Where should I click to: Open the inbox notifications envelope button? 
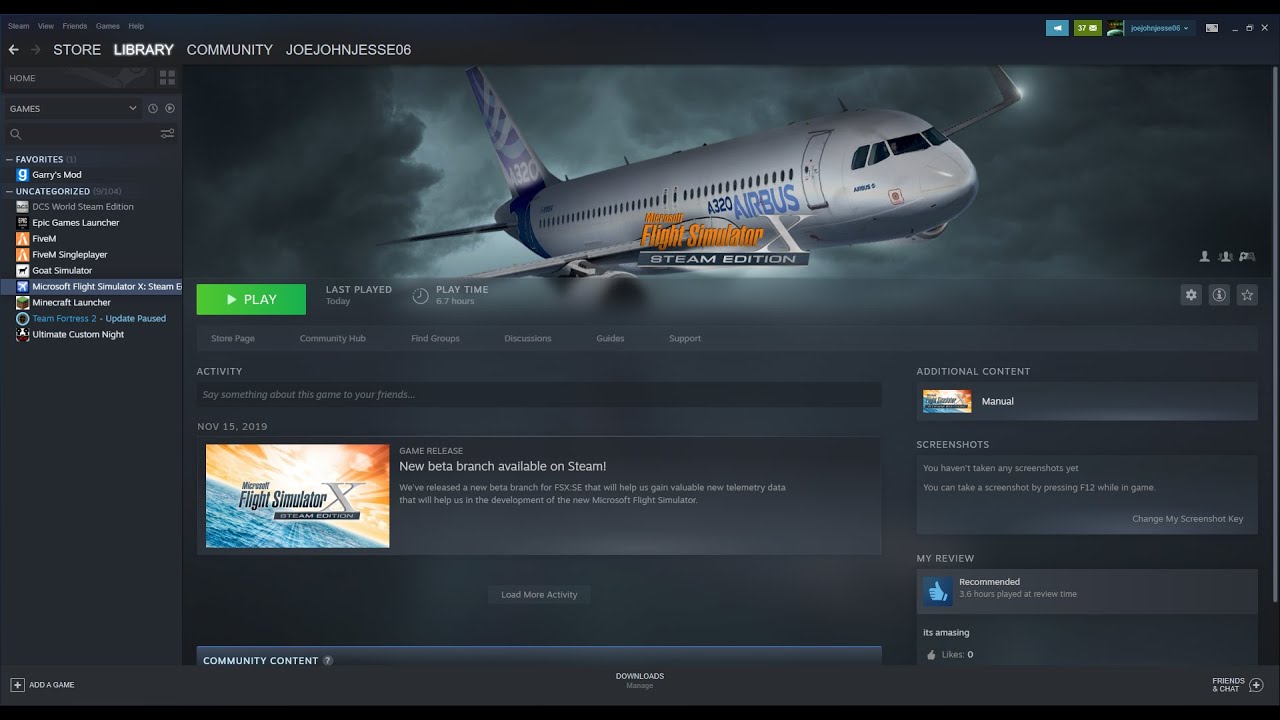(x=1087, y=28)
